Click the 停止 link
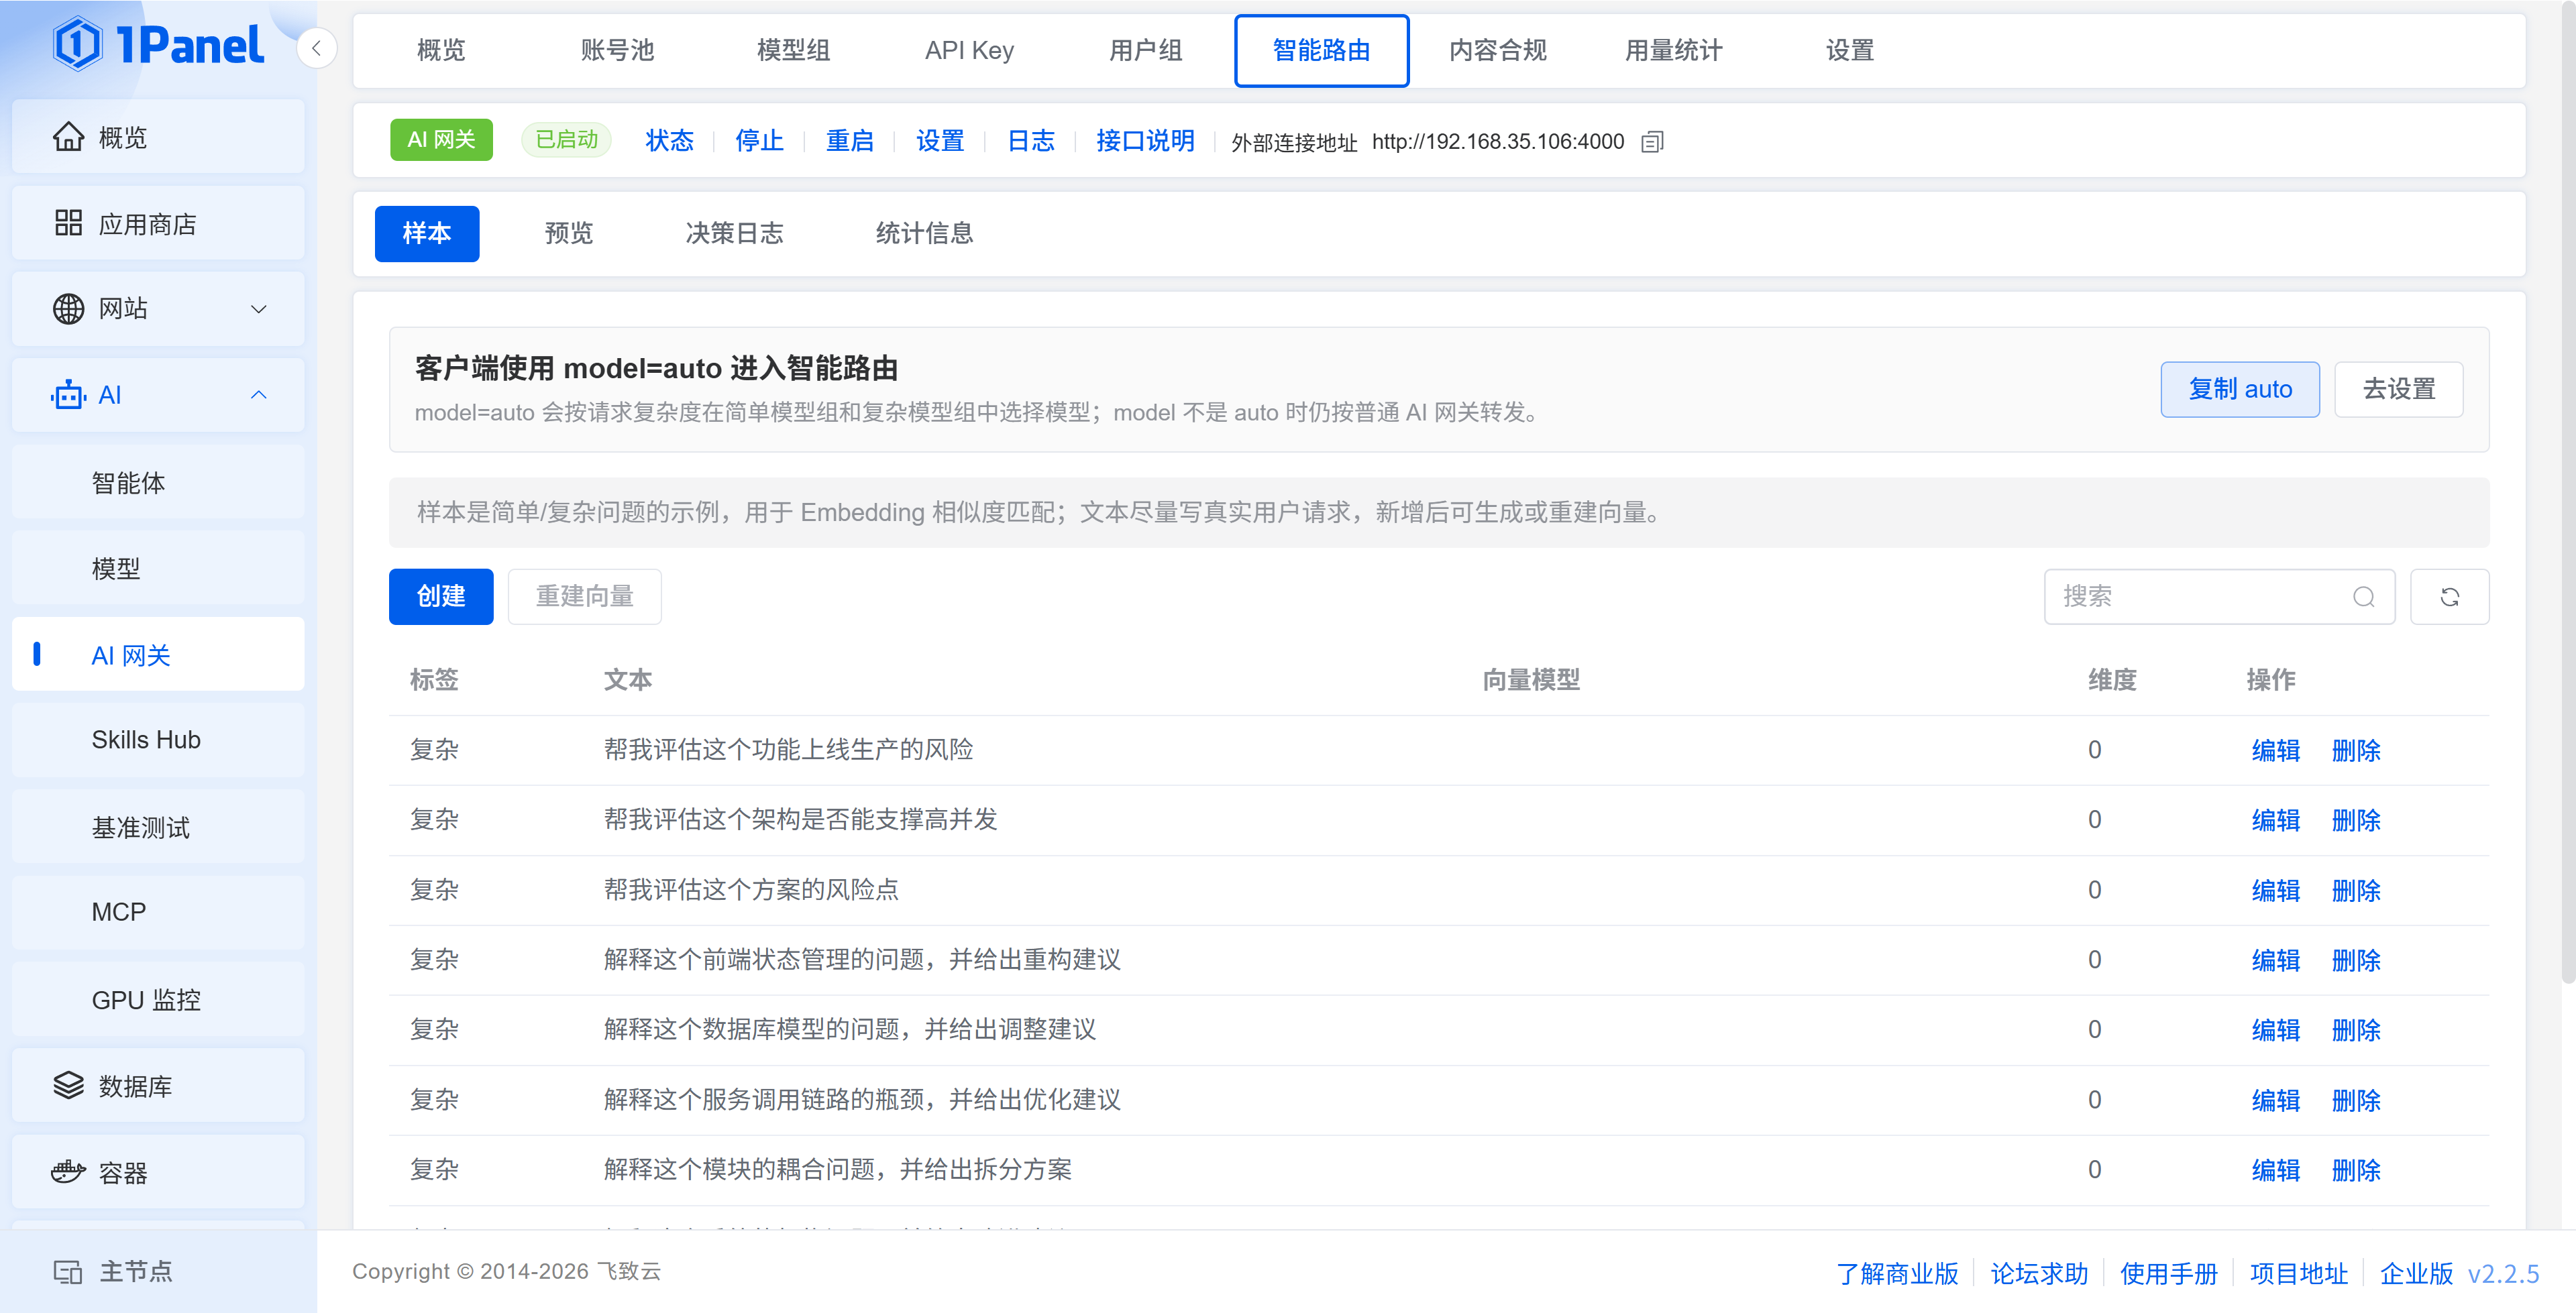 click(759, 140)
